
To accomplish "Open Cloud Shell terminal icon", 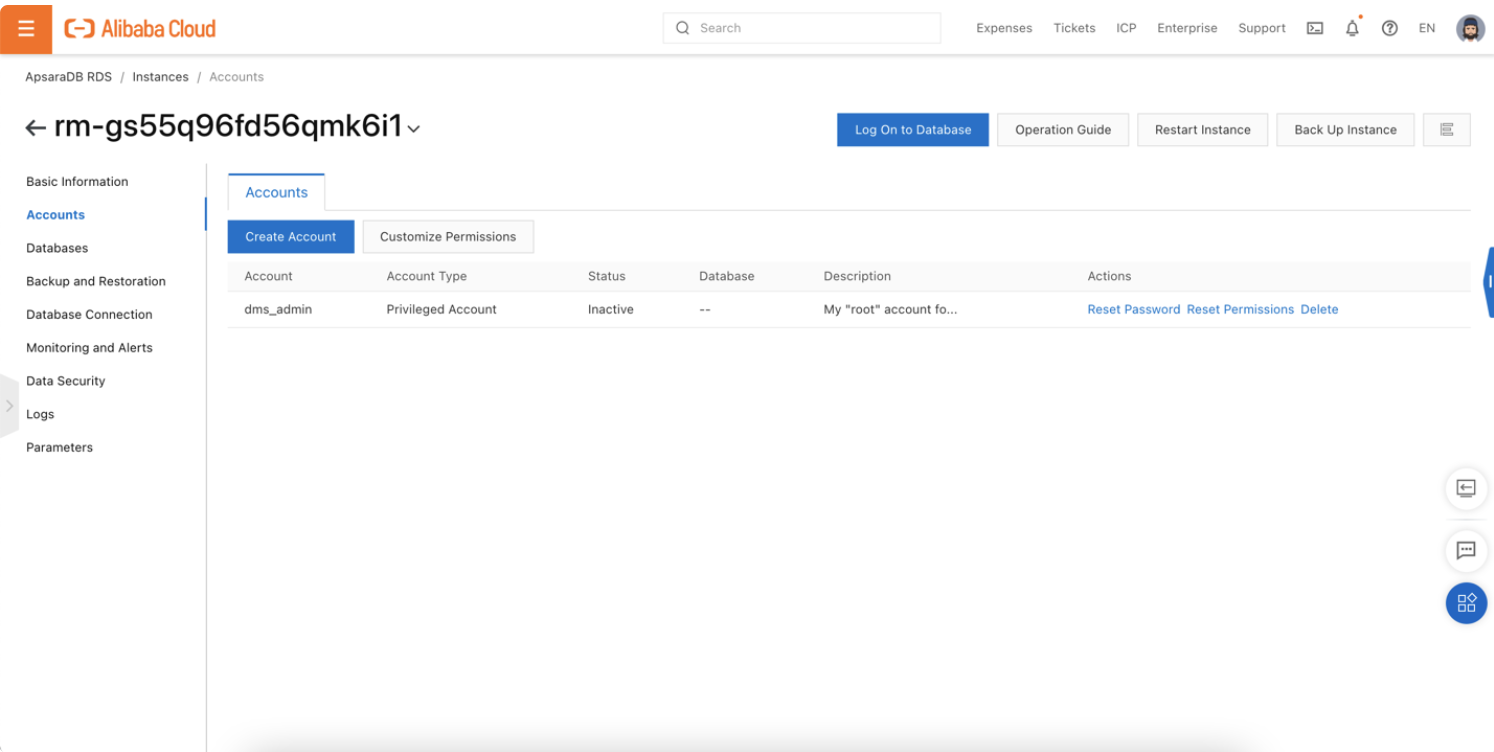I will pos(1315,28).
